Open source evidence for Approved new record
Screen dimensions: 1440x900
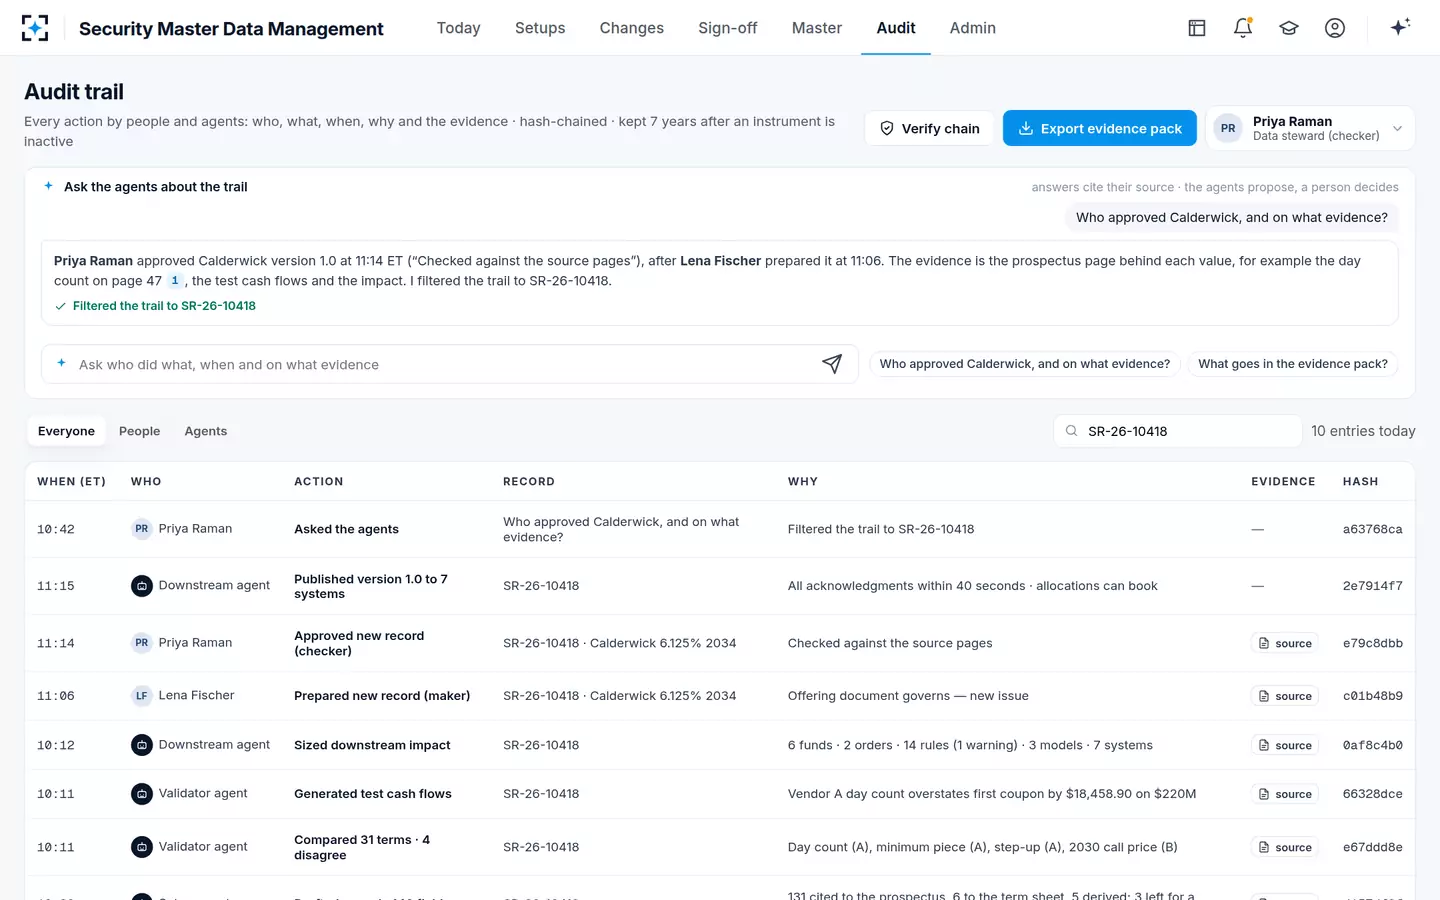1285,643
